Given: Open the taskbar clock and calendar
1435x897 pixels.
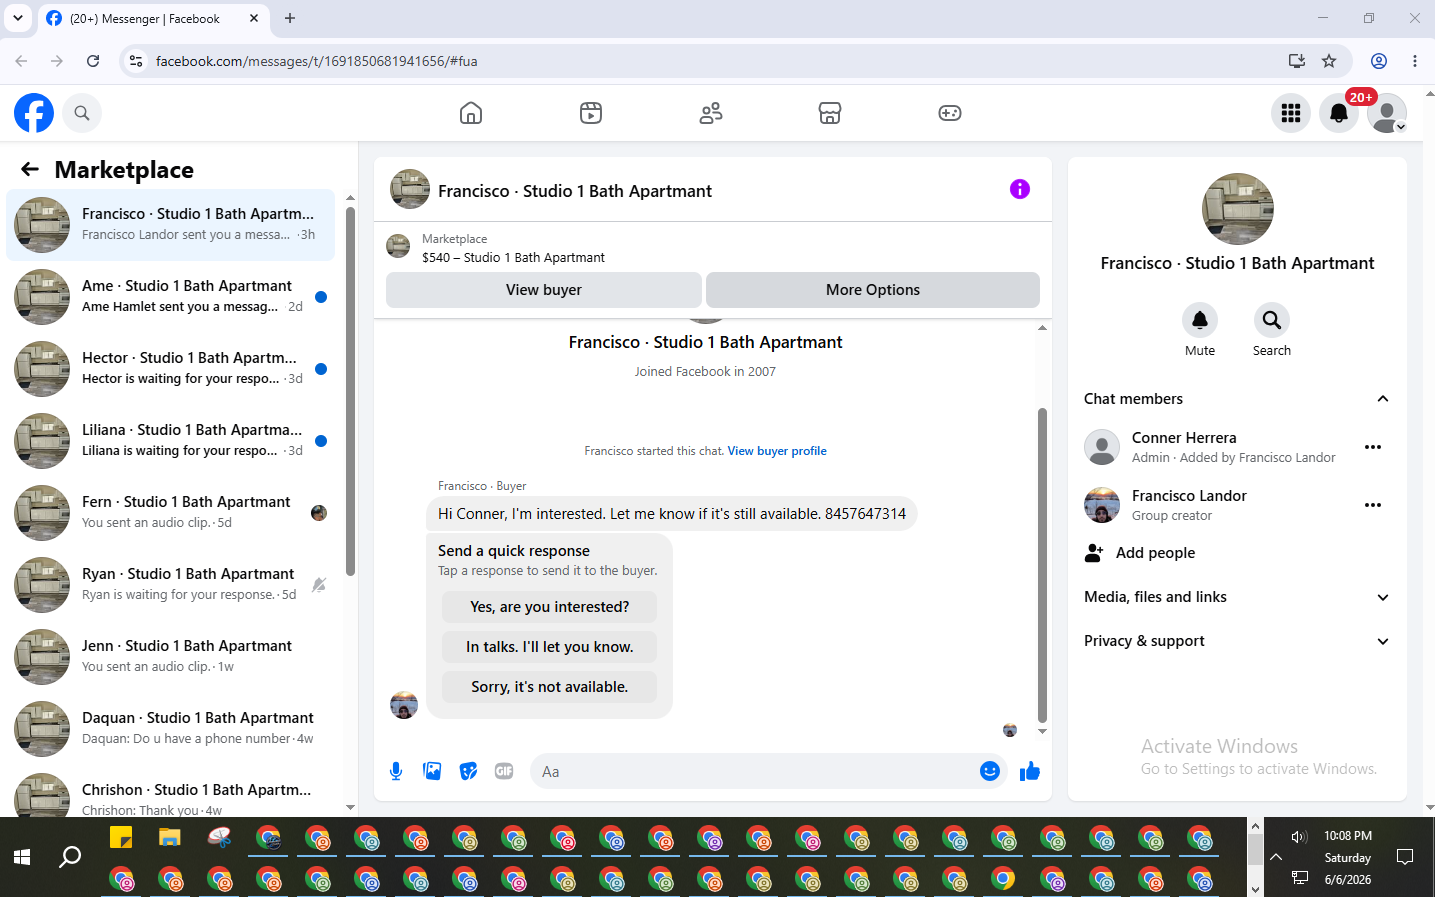Looking at the screenshot, I should click(1348, 858).
